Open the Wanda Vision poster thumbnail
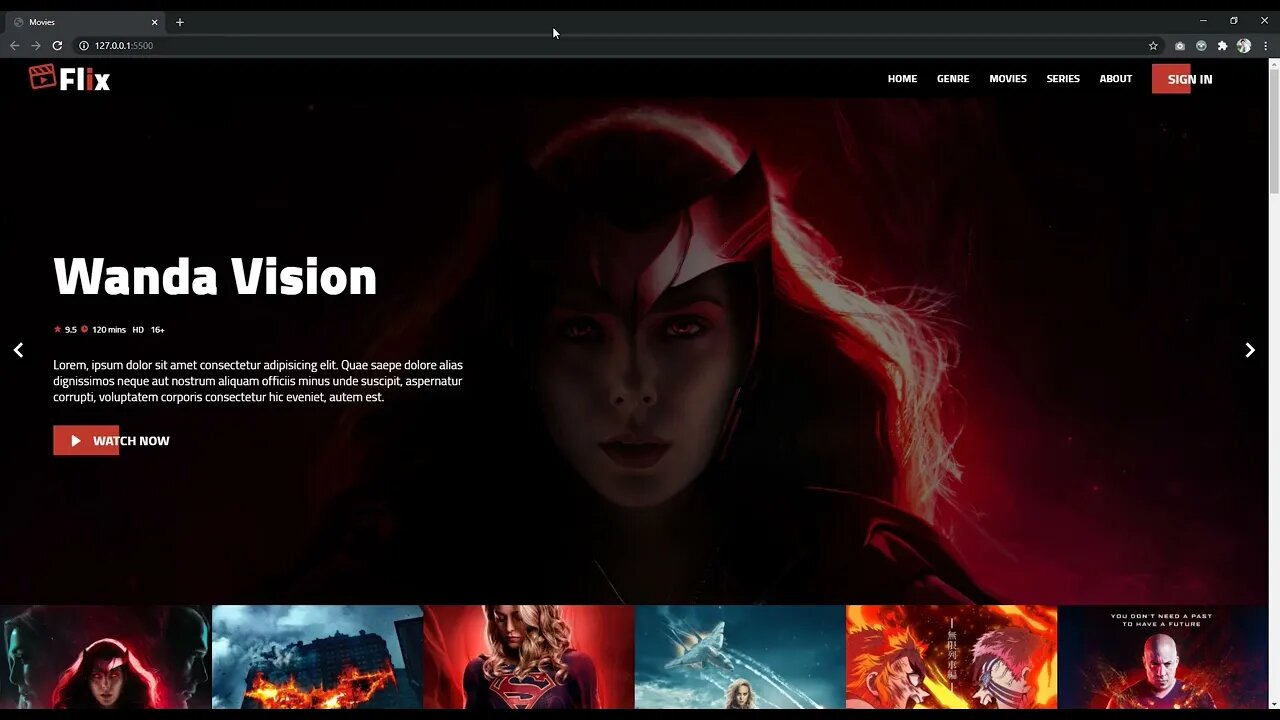Image resolution: width=1280 pixels, height=720 pixels. 105,657
